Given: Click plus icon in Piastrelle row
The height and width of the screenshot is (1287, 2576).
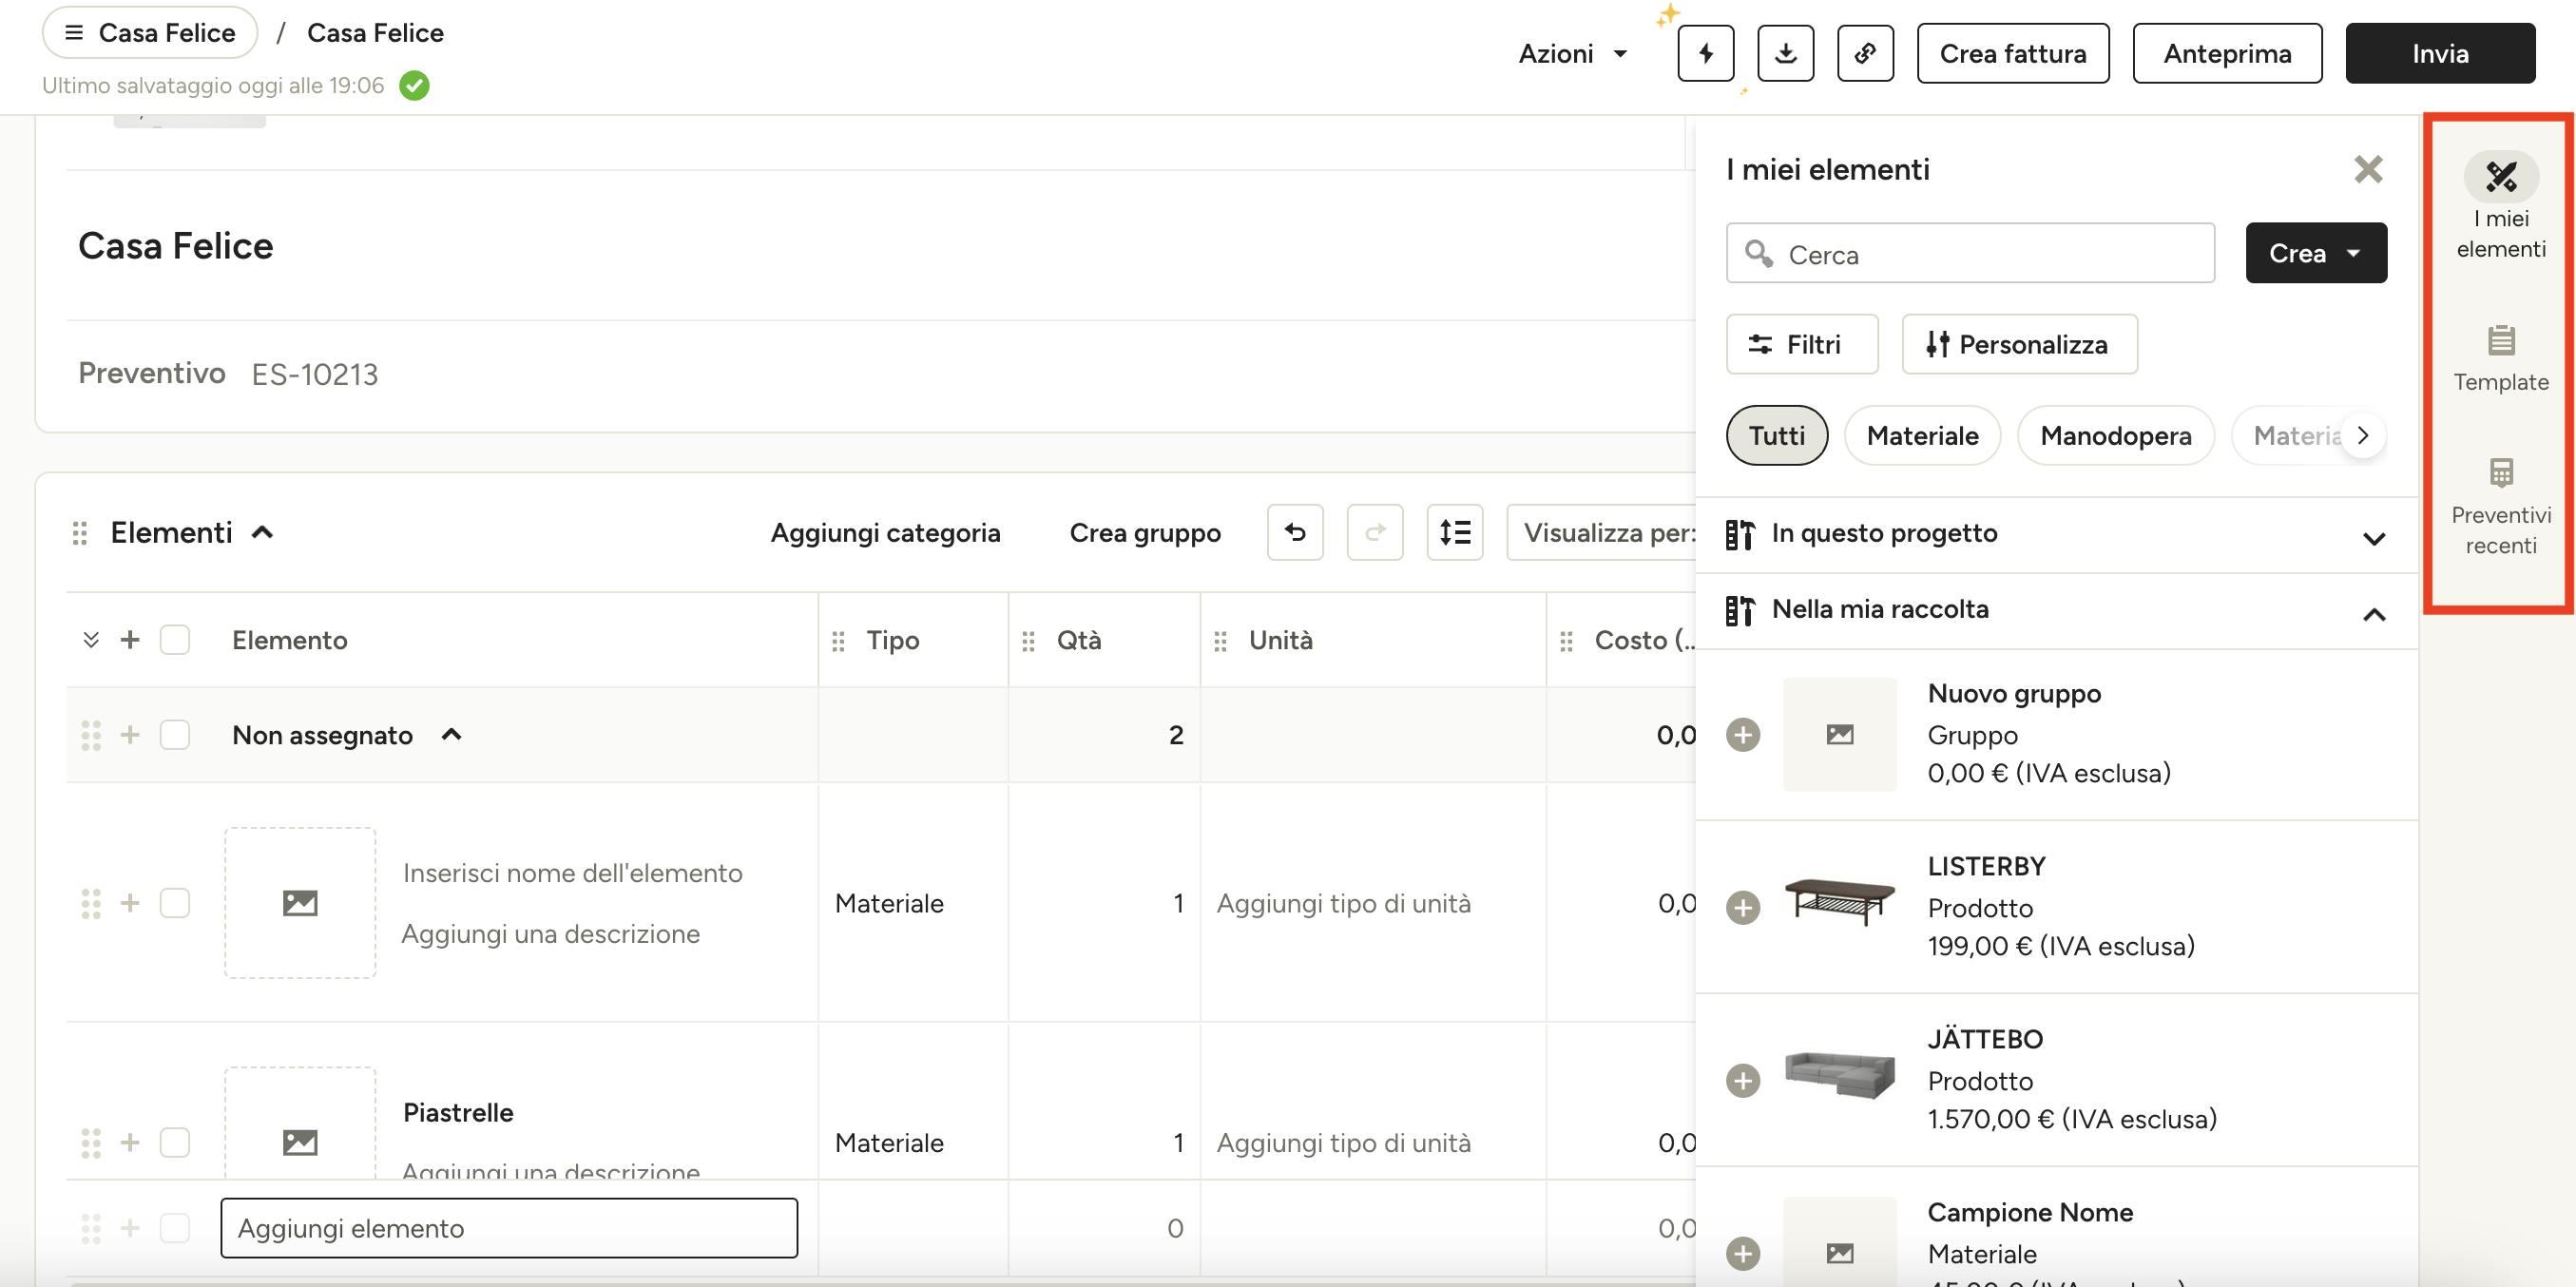Looking at the screenshot, I should point(130,1142).
